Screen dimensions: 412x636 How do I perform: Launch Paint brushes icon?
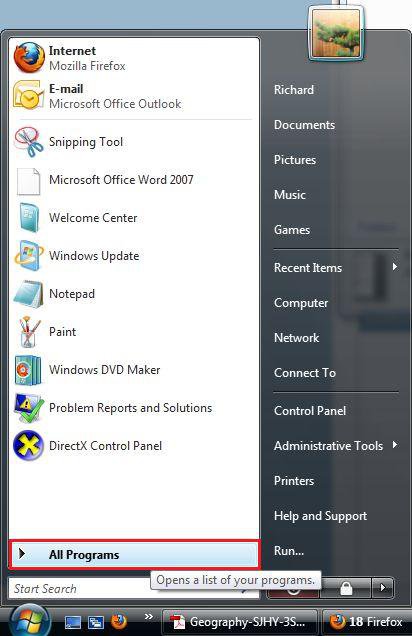[x=28, y=332]
